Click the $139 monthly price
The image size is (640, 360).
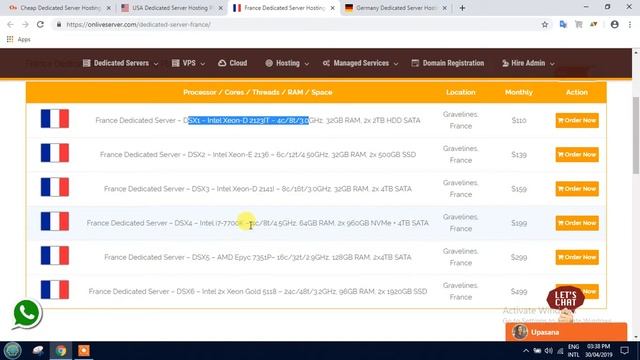519,155
